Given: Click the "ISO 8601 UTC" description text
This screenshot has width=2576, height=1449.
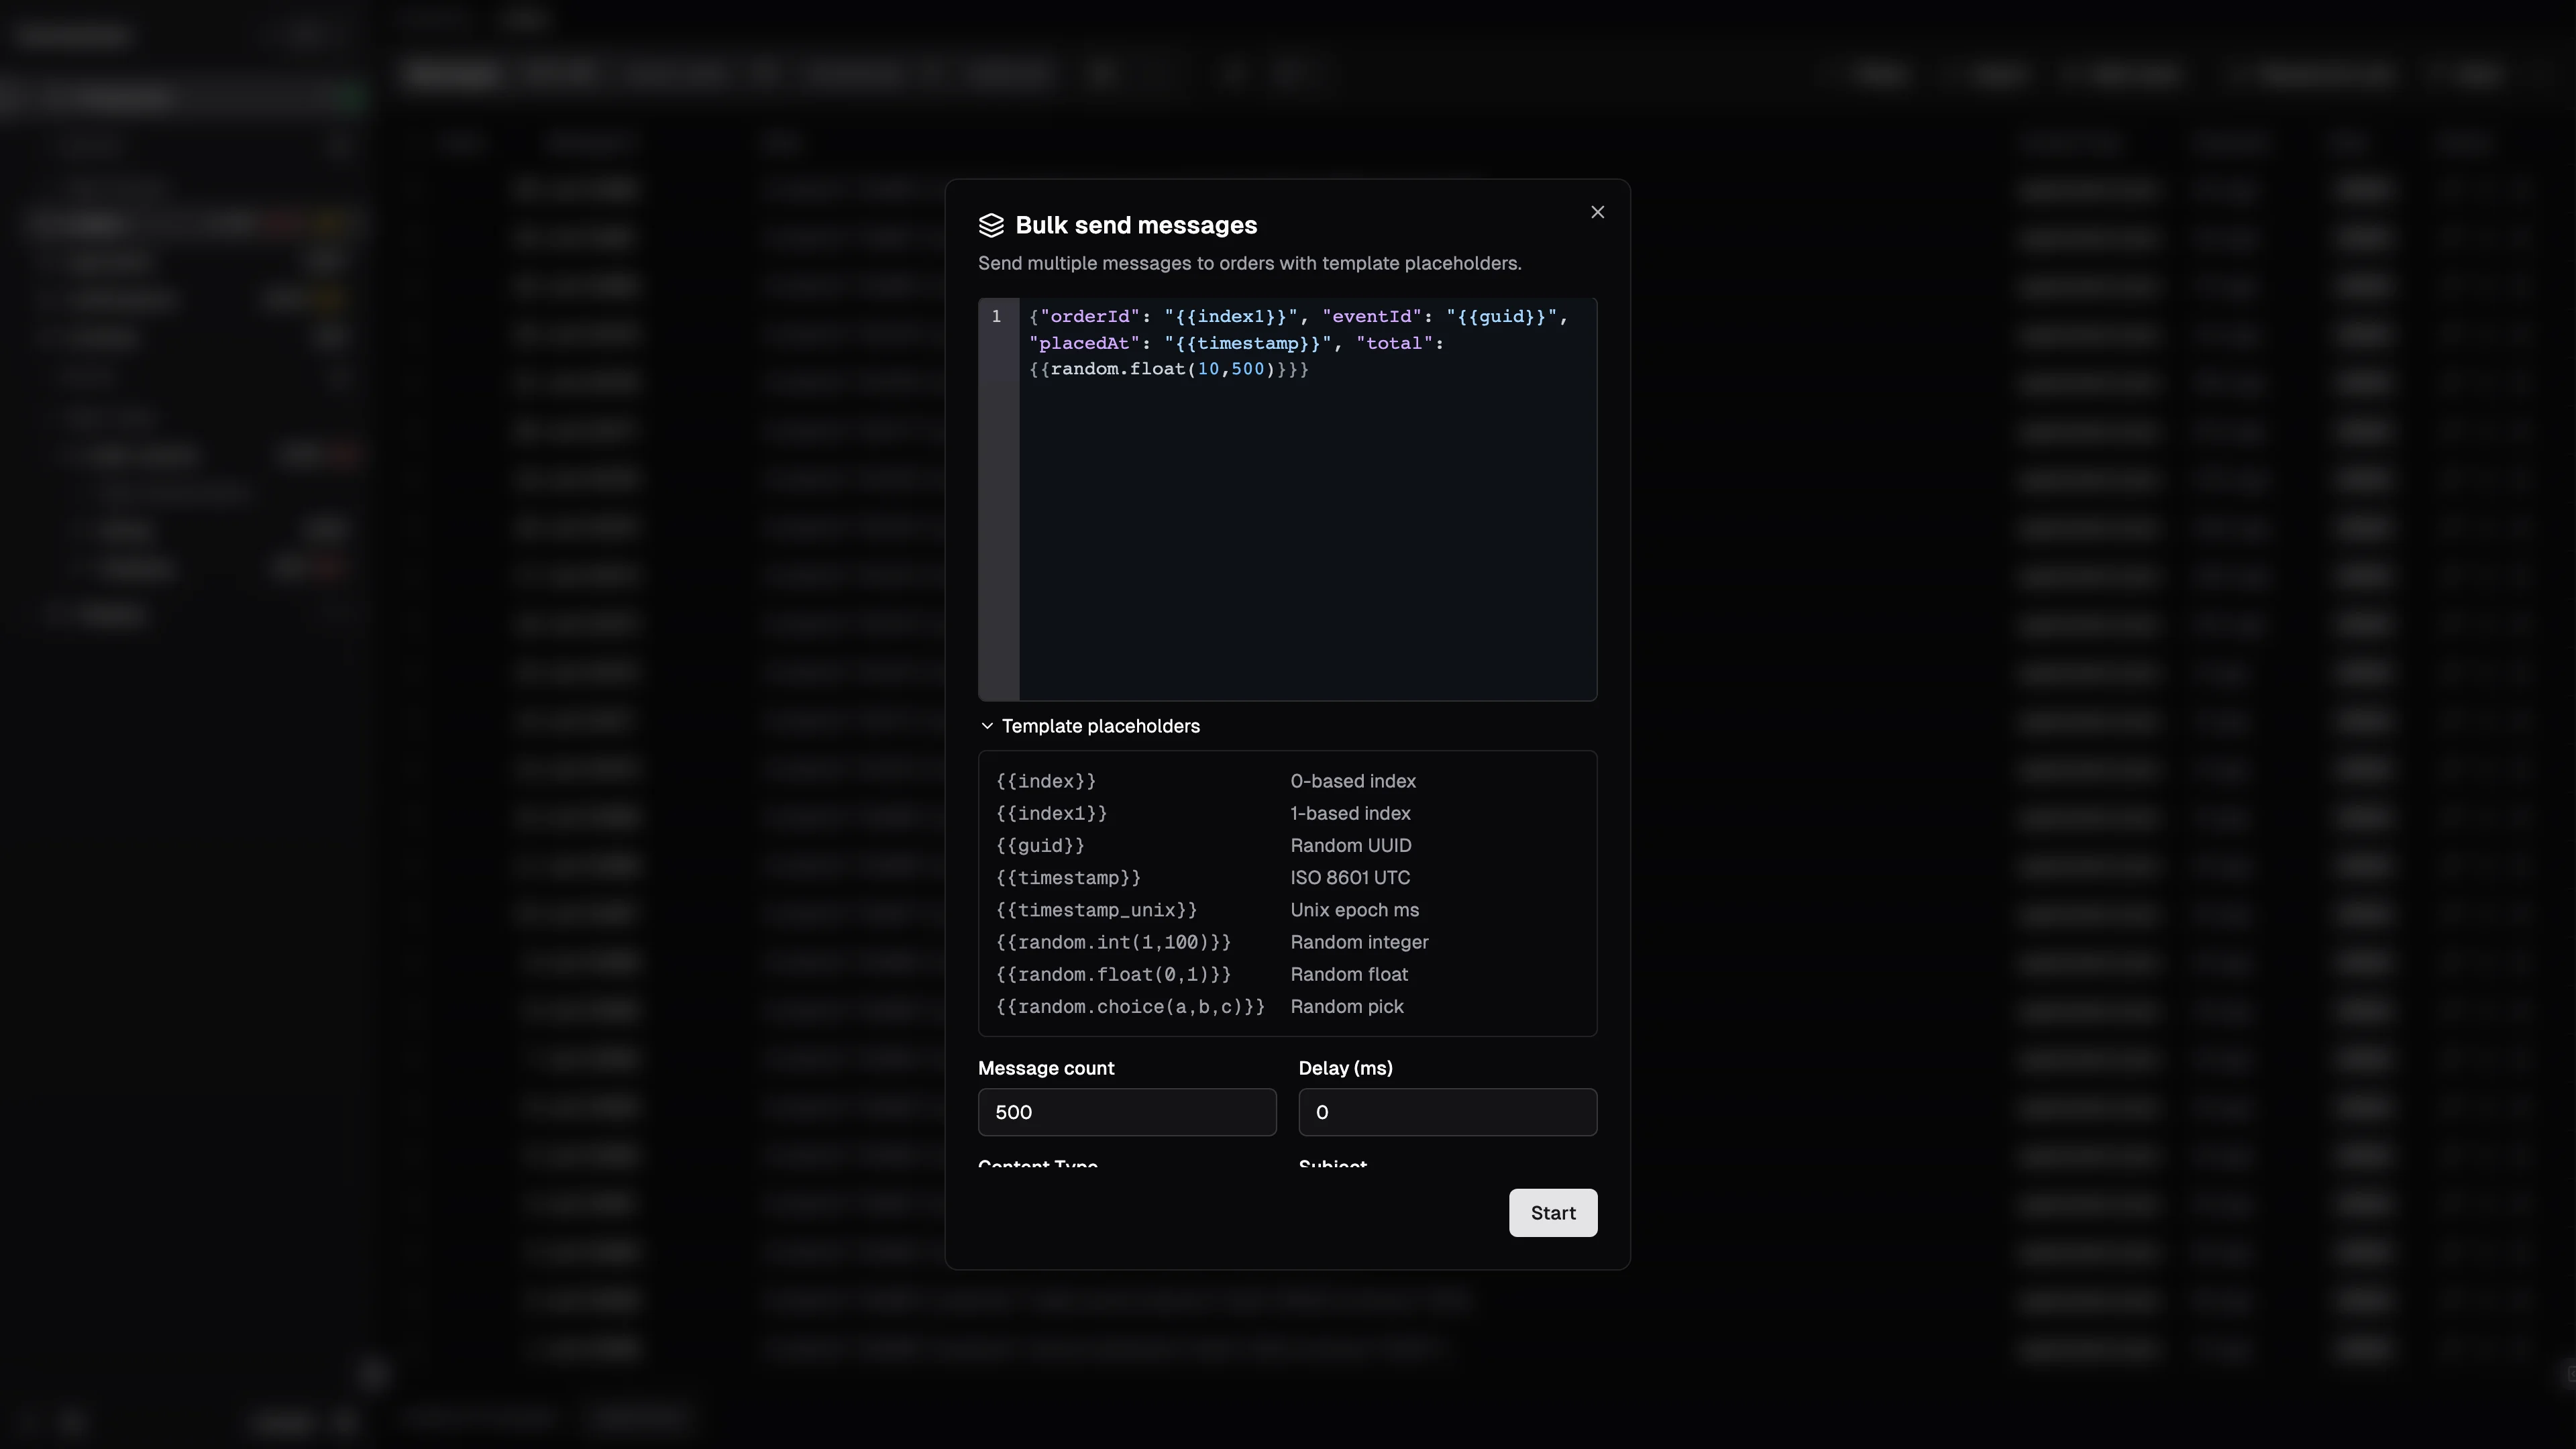Looking at the screenshot, I should [x=1350, y=878].
